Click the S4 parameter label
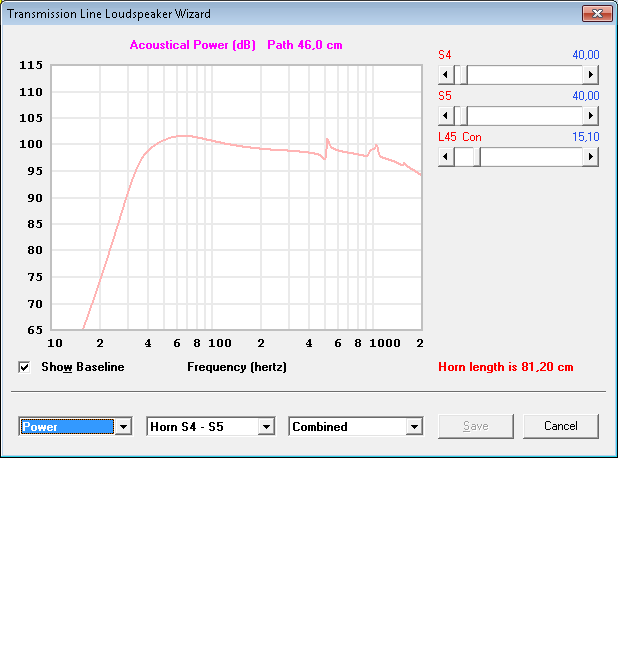This screenshot has width=618, height=652. (445, 55)
